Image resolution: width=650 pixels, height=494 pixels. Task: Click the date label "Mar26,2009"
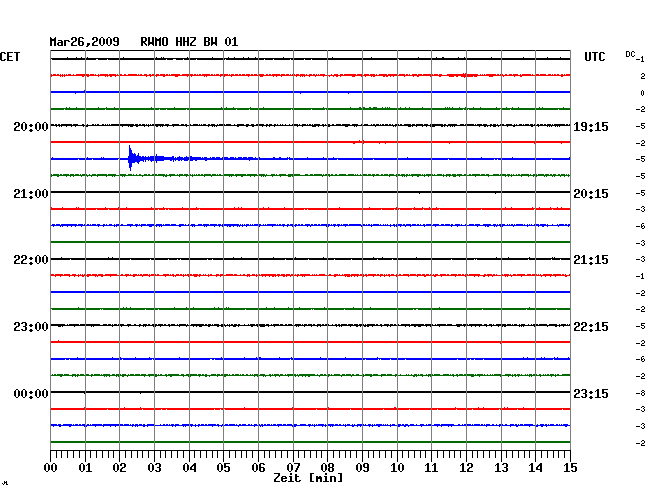85,42
